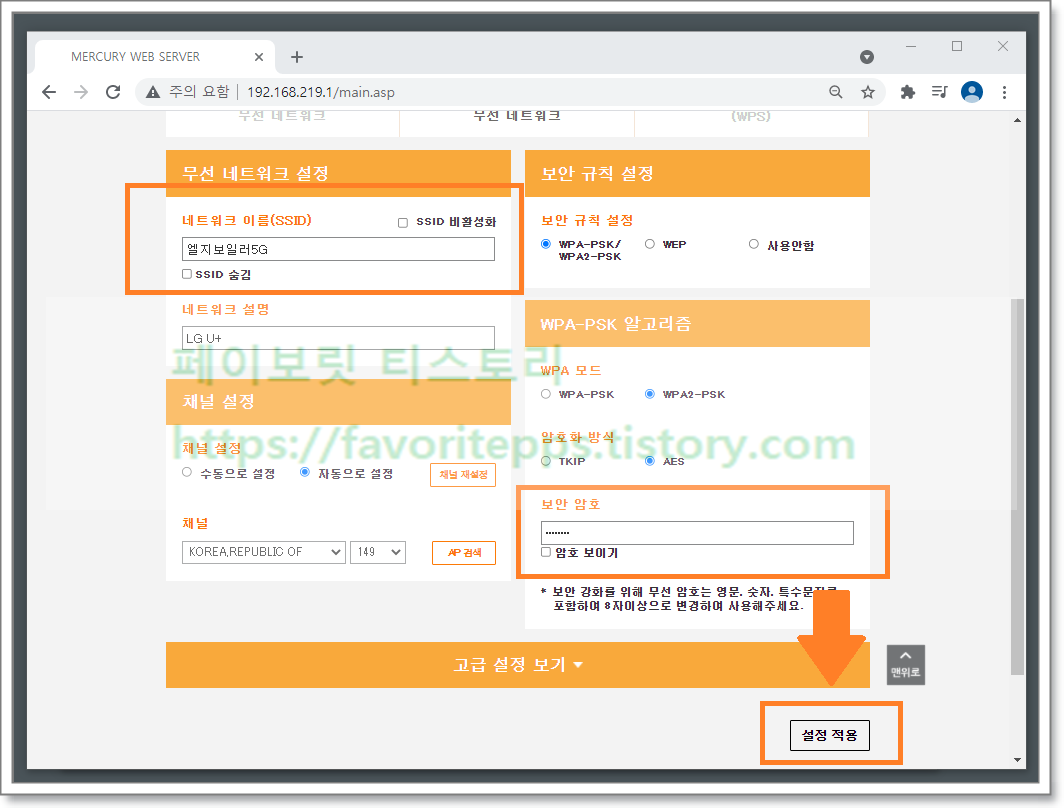This screenshot has width=1064, height=808.
Task: Click the not-secure warning triangle icon
Action: [153, 92]
